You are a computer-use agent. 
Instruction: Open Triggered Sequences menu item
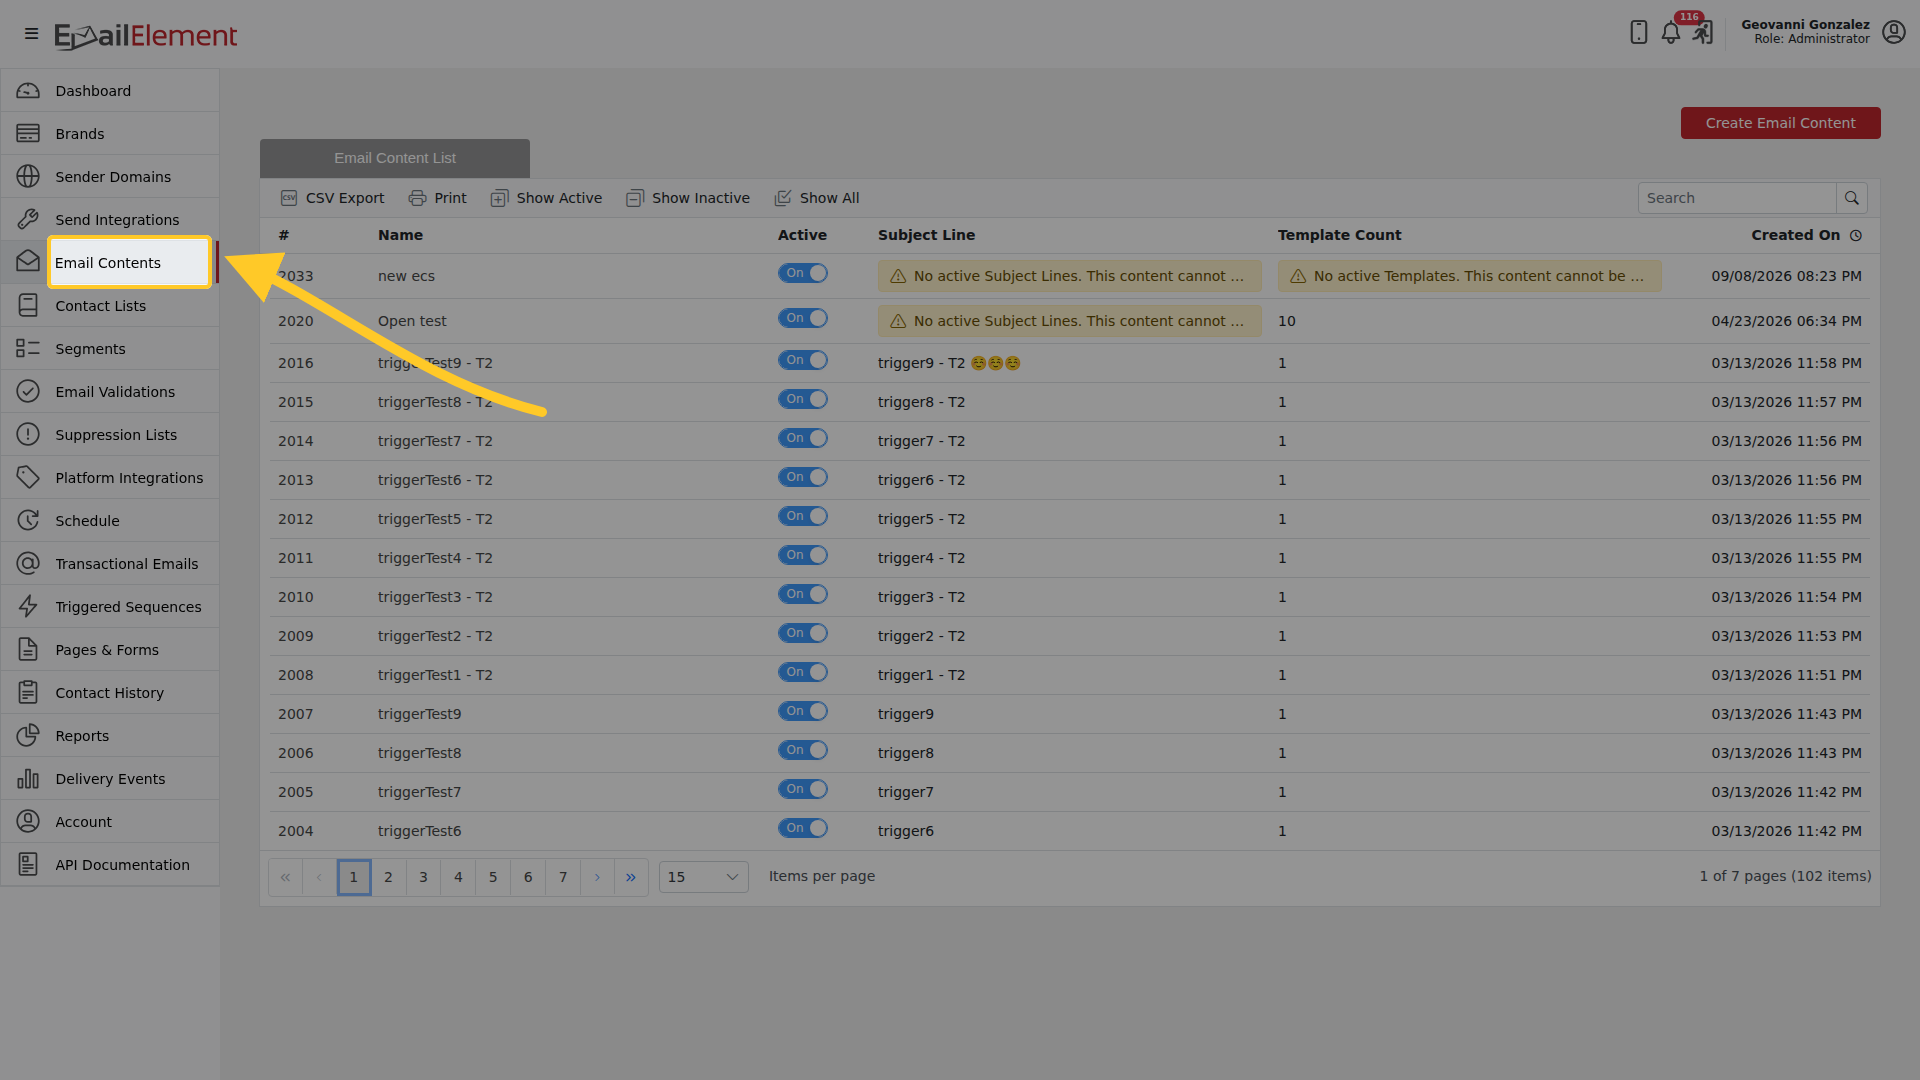[x=110, y=607]
